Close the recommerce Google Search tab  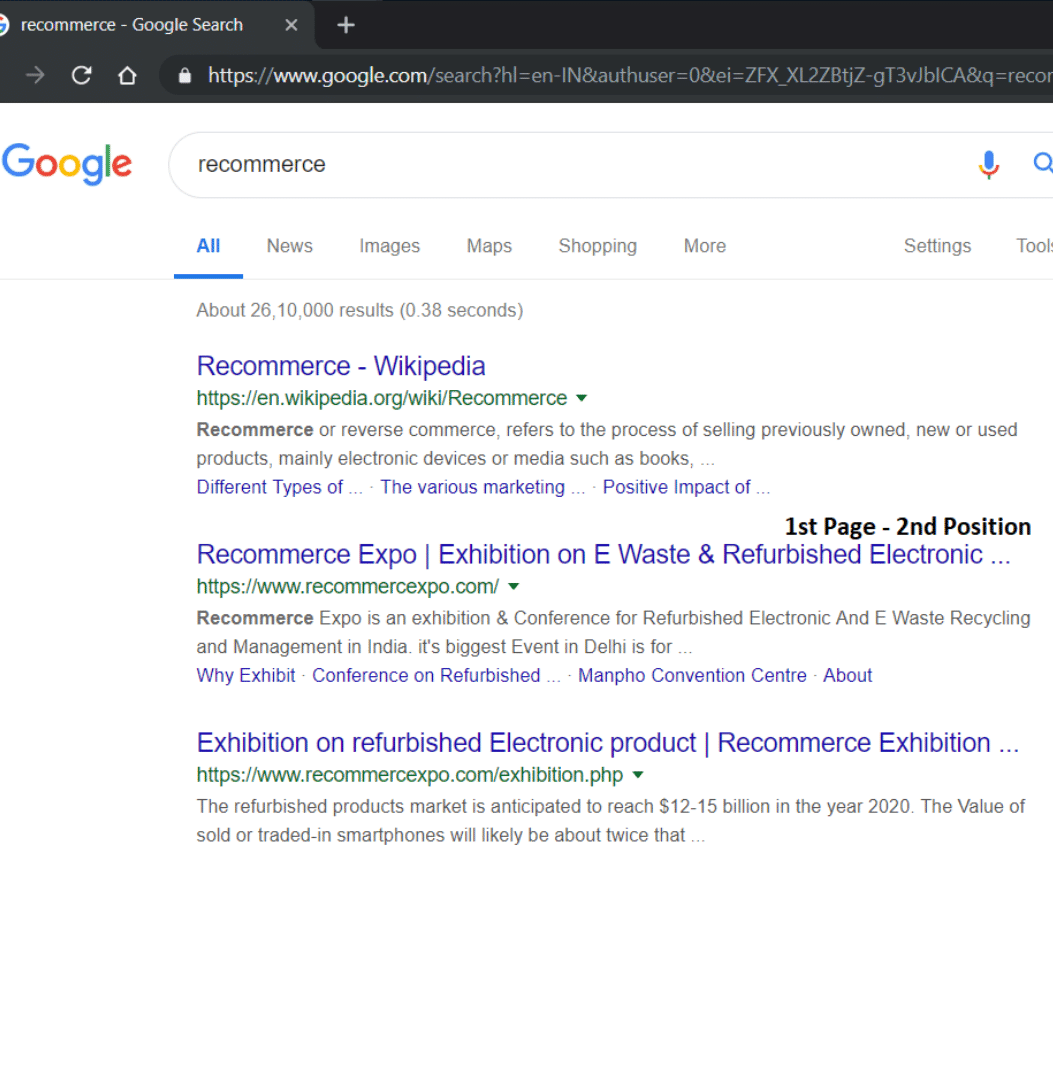click(x=291, y=25)
